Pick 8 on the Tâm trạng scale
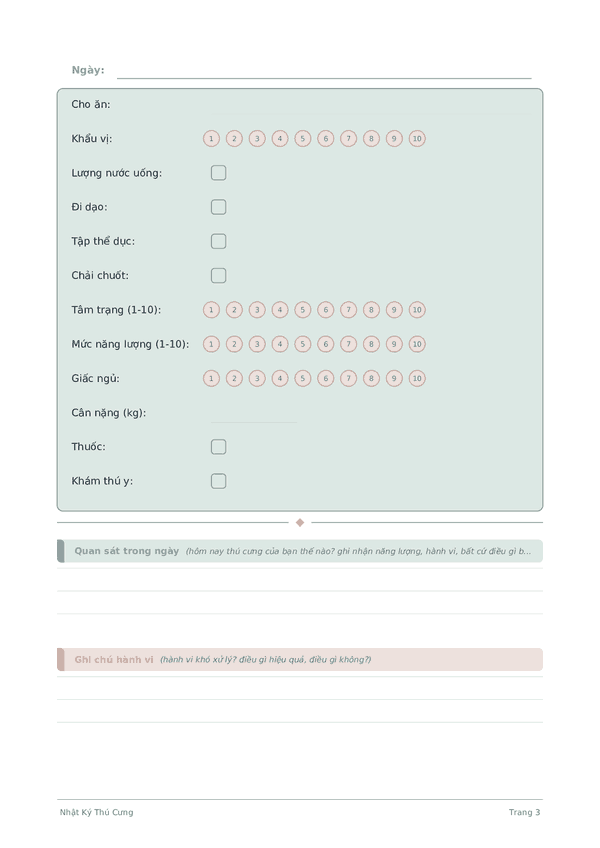This screenshot has width=600, height=848. [x=371, y=310]
